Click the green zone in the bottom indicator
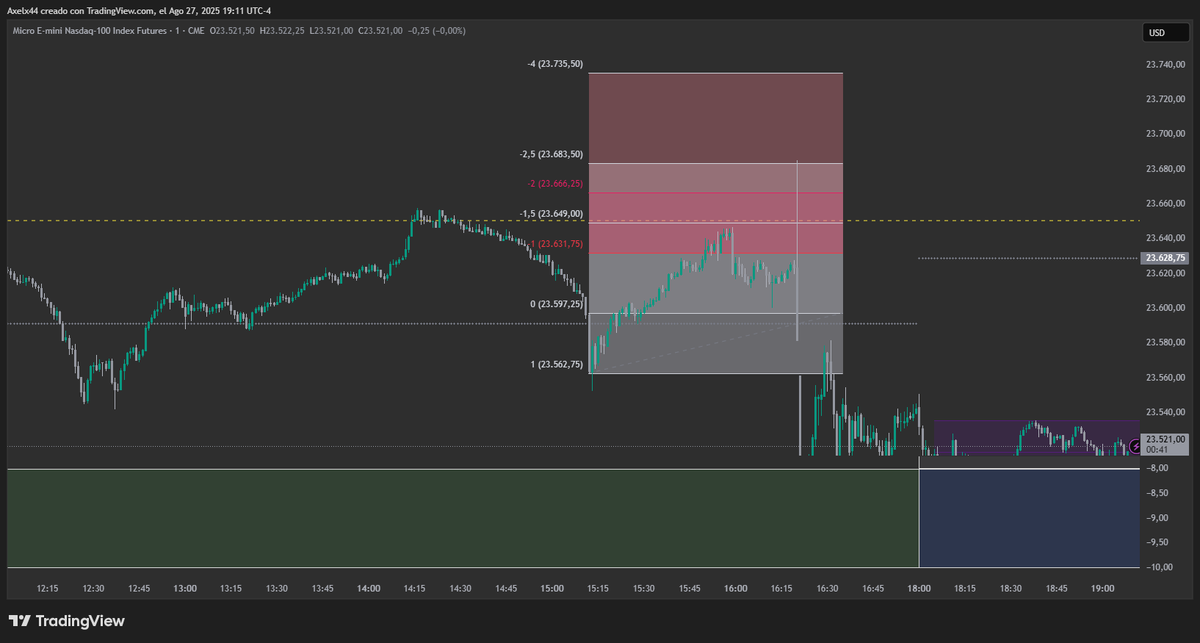 tap(450, 517)
